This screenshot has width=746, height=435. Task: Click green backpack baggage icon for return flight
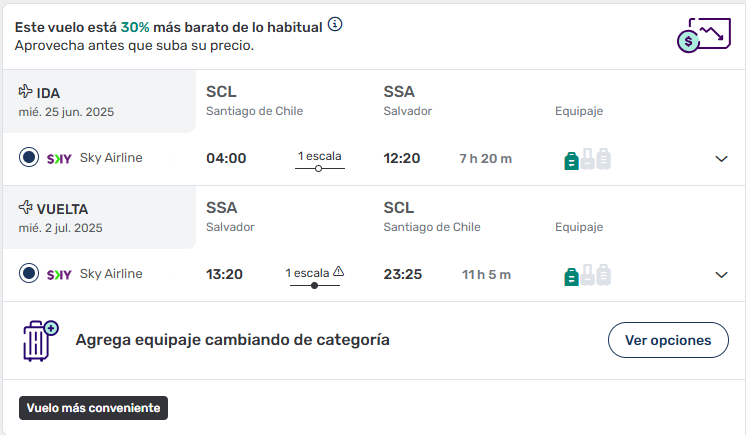pyautogui.click(x=571, y=277)
